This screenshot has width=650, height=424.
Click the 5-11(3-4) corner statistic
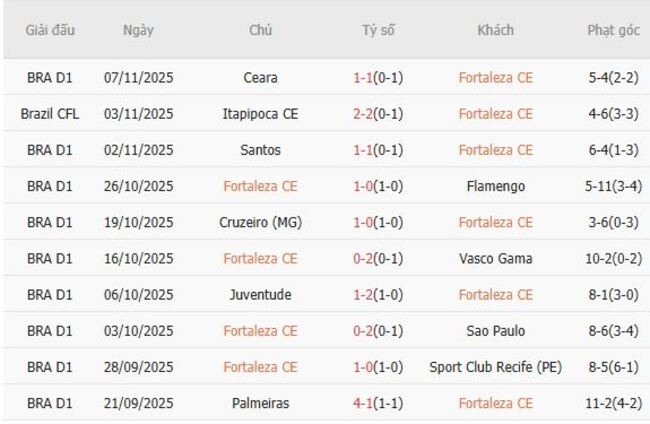click(x=613, y=186)
